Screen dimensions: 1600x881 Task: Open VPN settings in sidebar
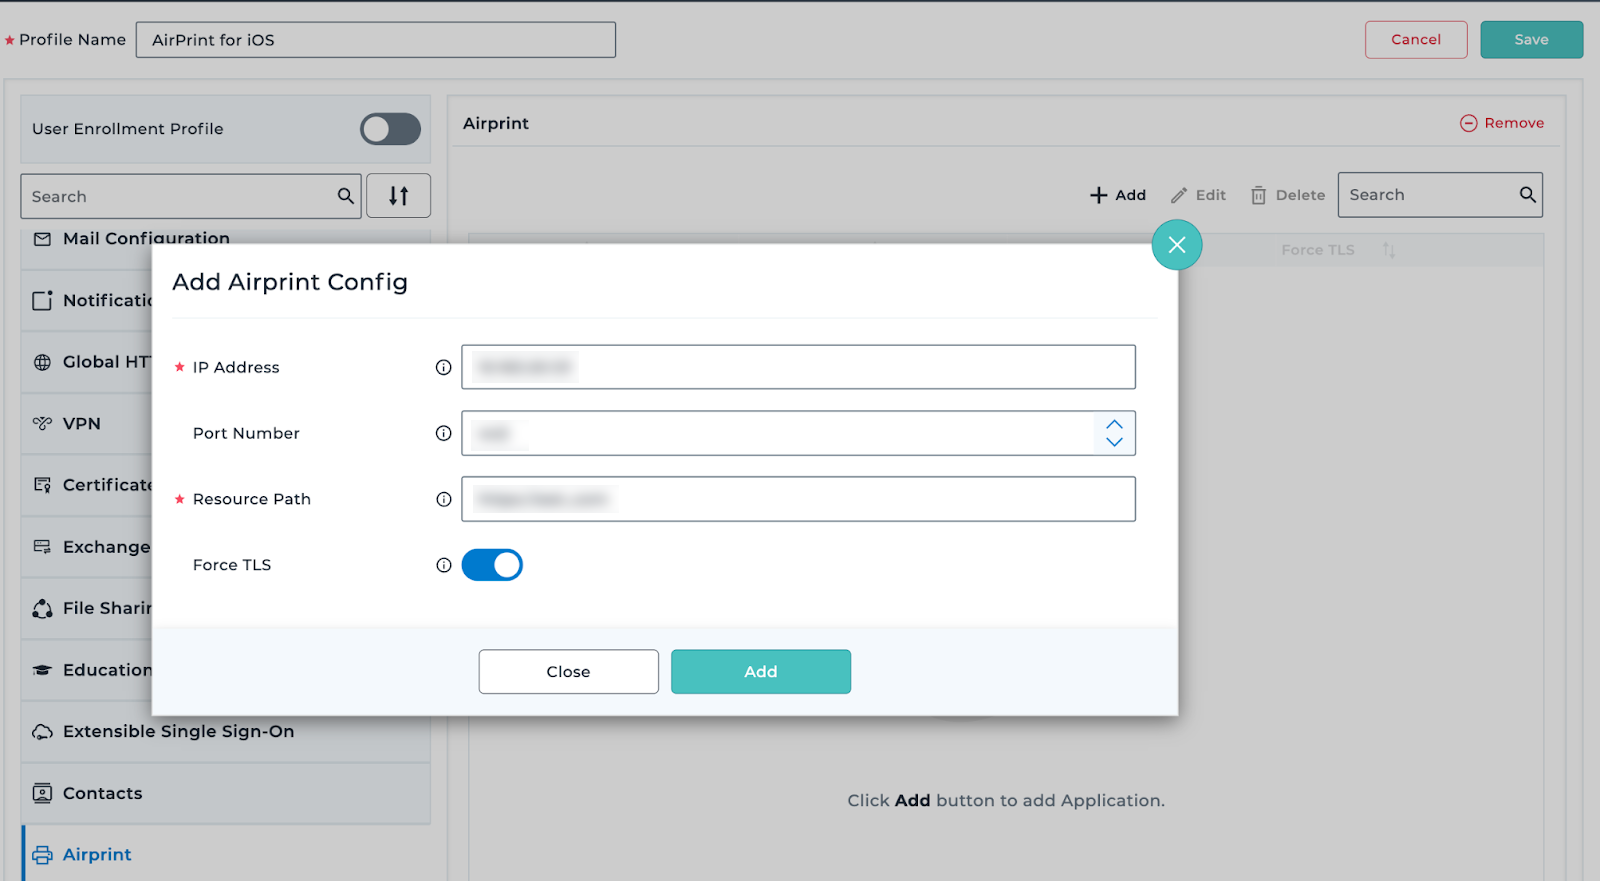point(81,423)
